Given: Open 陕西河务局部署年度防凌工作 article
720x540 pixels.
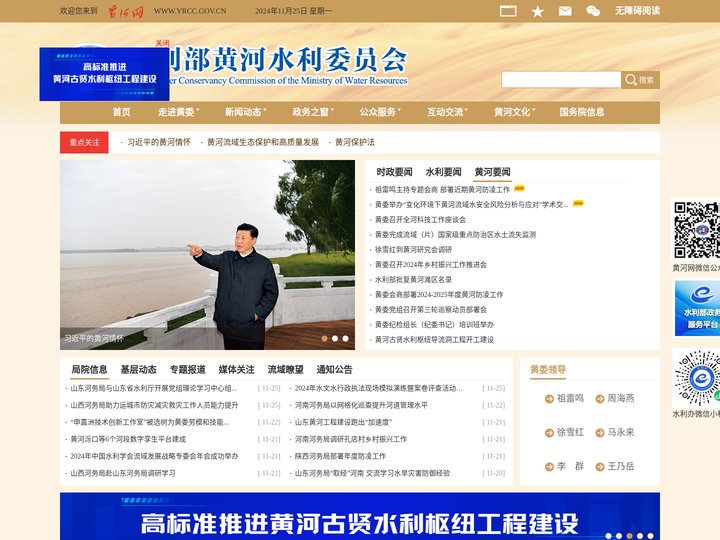Looking at the screenshot, I should [340, 456].
